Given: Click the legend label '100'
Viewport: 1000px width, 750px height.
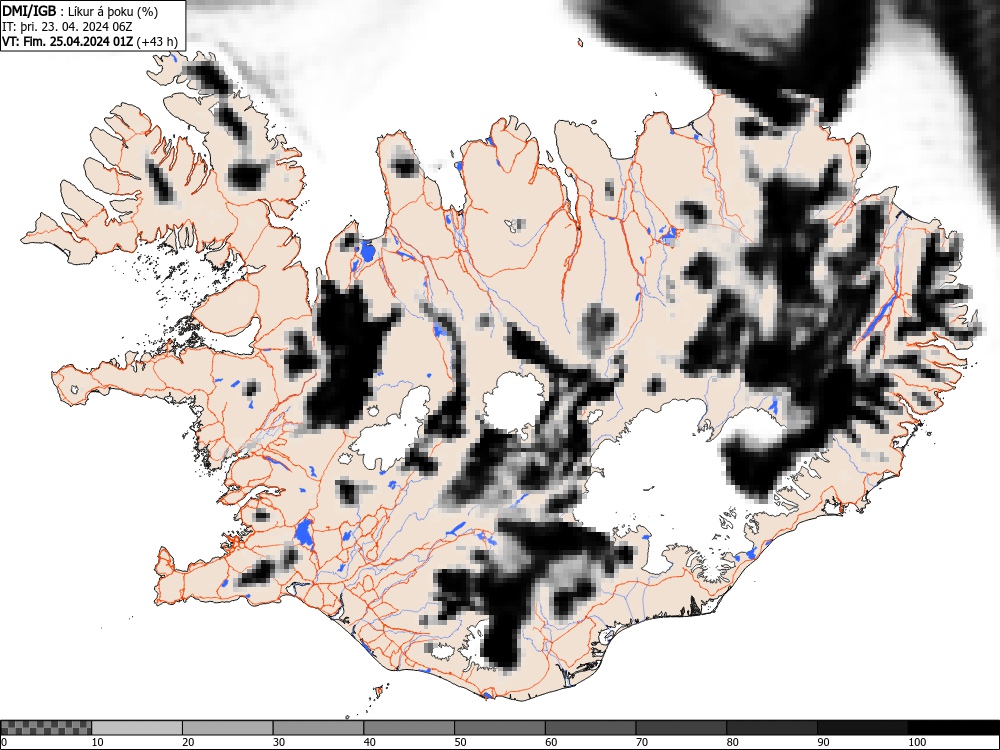Looking at the screenshot, I should click(x=916, y=742).
